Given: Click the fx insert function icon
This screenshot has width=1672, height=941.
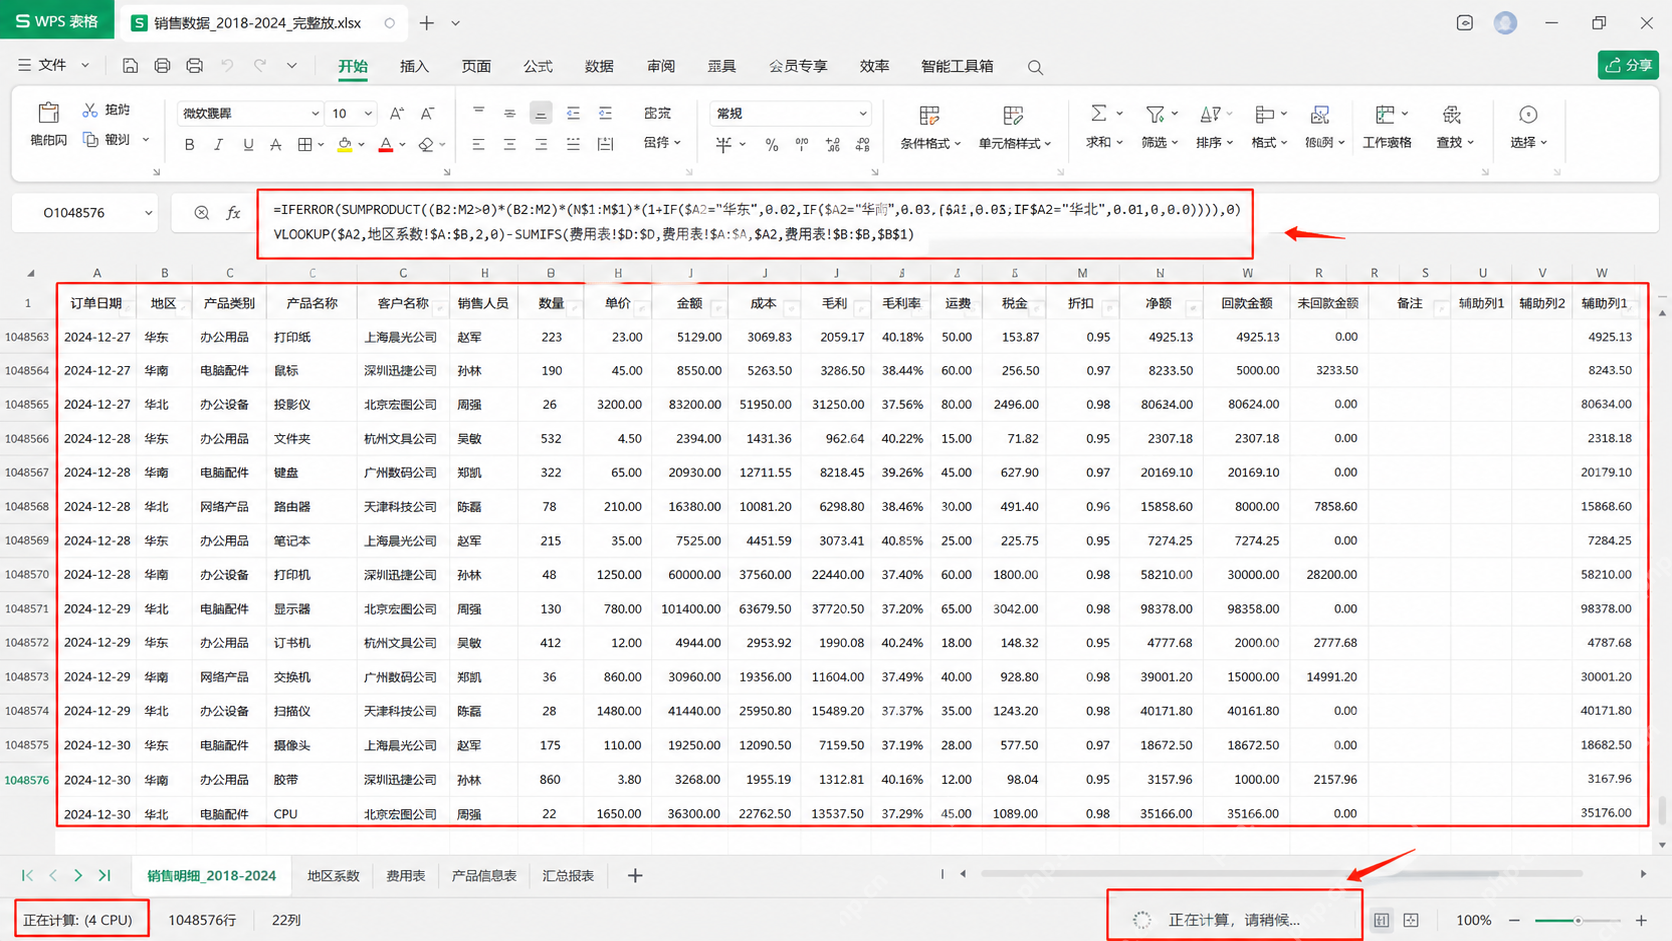Looking at the screenshot, I should coord(233,213).
